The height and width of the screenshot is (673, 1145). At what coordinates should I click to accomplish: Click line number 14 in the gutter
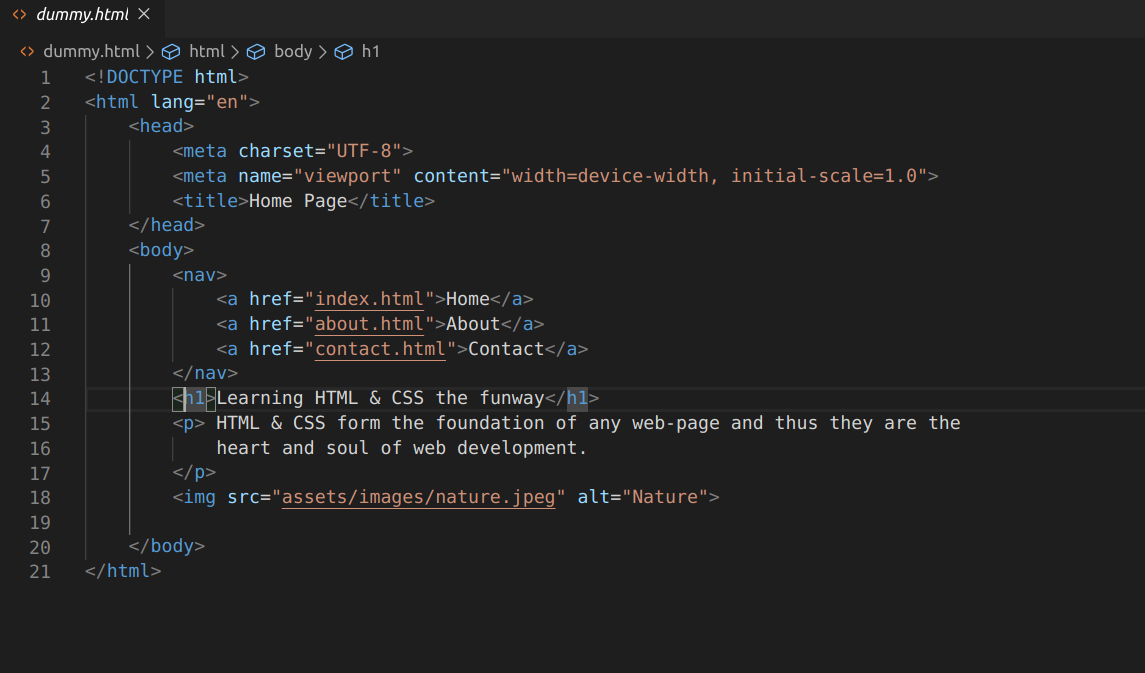click(40, 399)
